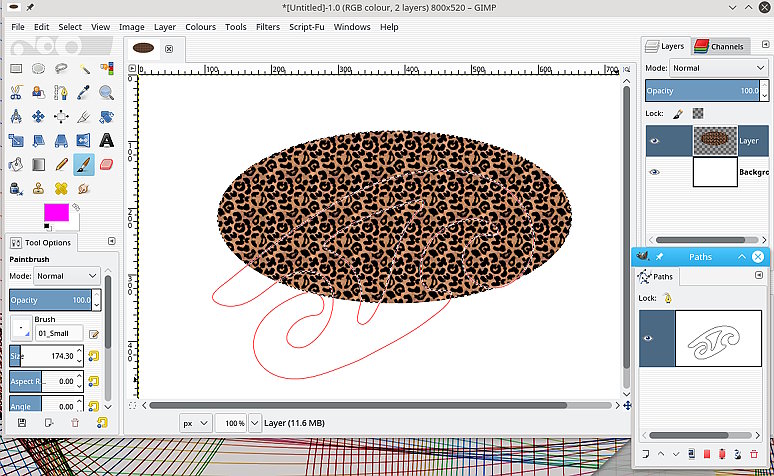The image size is (774, 476).
Task: Expand the px unit dropdown in status bar
Action: pyautogui.click(x=195, y=423)
